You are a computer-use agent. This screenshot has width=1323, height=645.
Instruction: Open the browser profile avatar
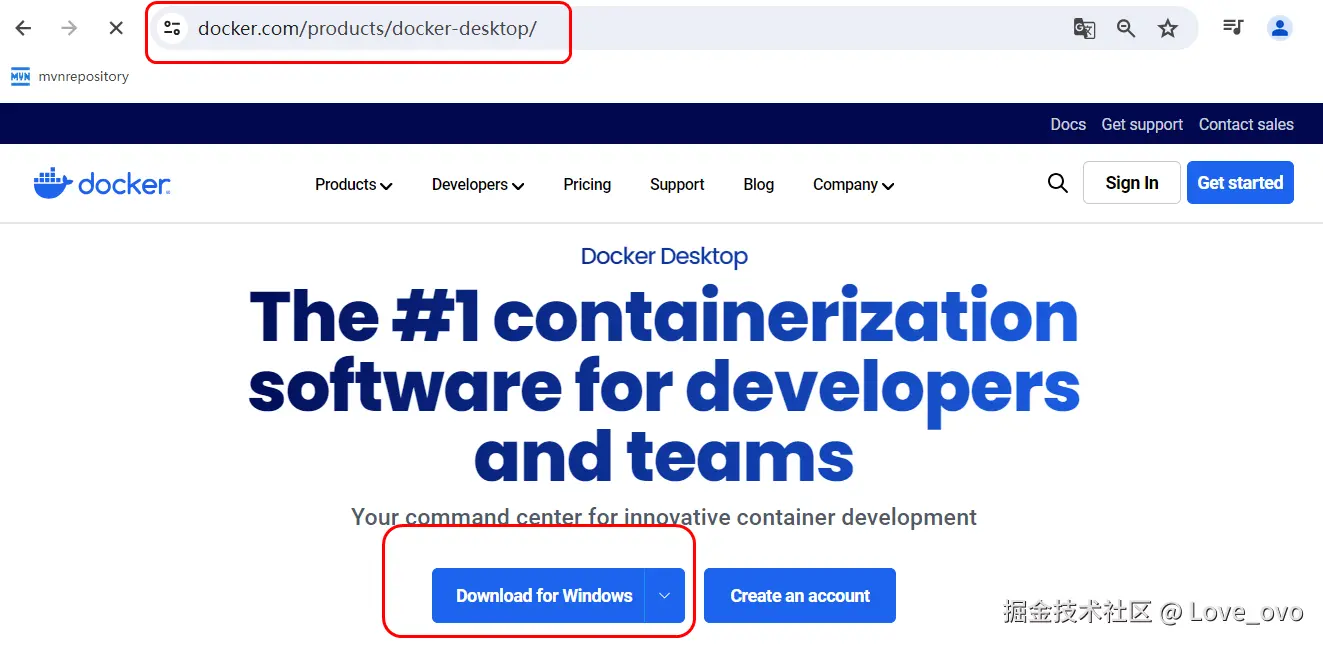[x=1280, y=28]
